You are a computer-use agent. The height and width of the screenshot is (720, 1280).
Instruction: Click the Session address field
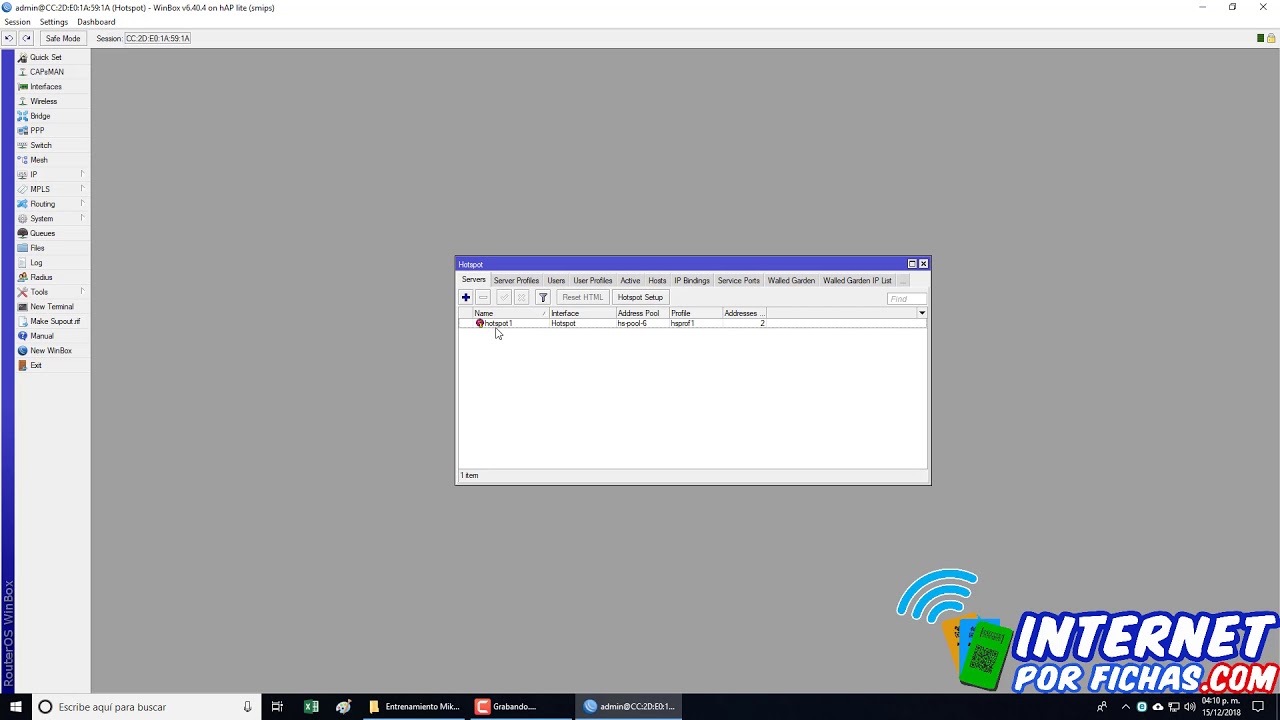pyautogui.click(x=158, y=38)
